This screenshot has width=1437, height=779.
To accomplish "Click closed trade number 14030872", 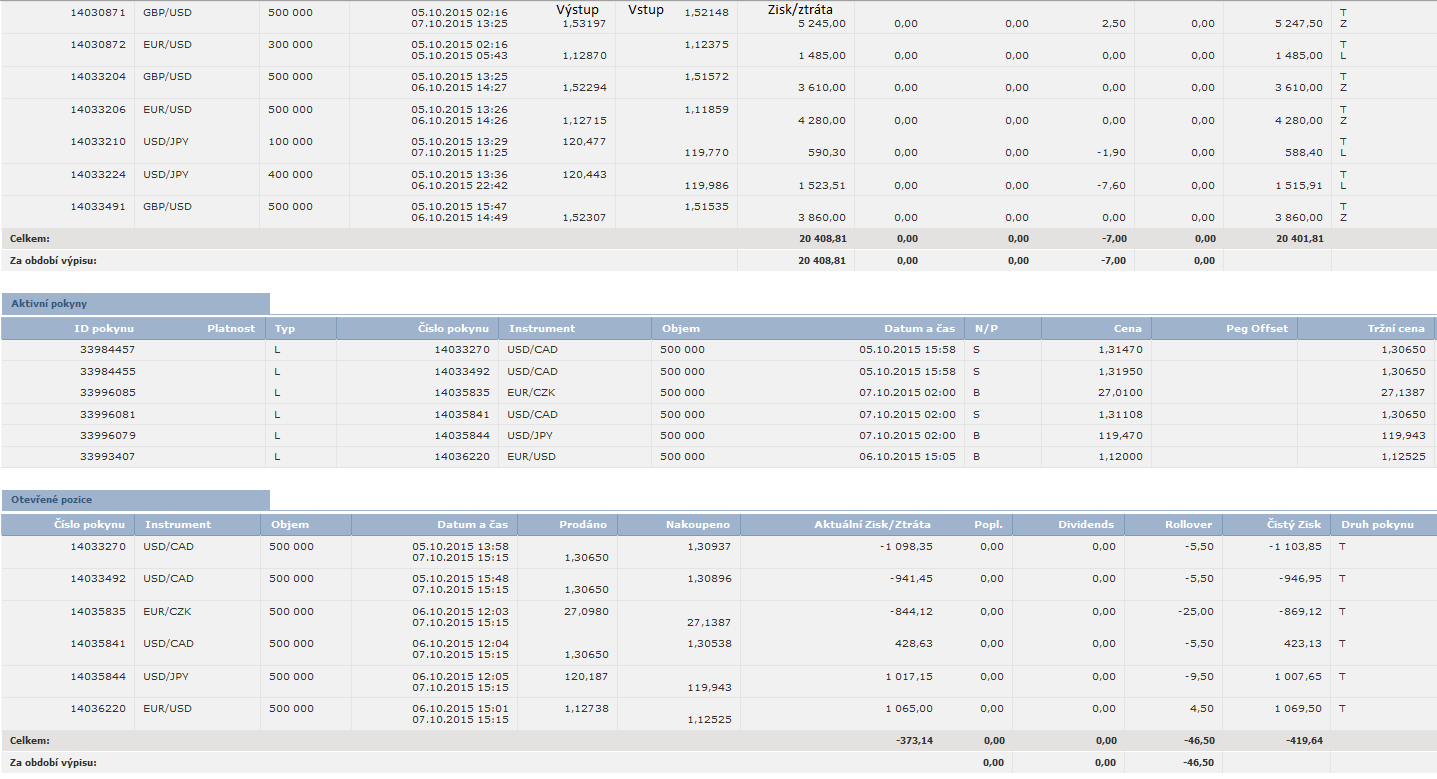I will [x=98, y=44].
